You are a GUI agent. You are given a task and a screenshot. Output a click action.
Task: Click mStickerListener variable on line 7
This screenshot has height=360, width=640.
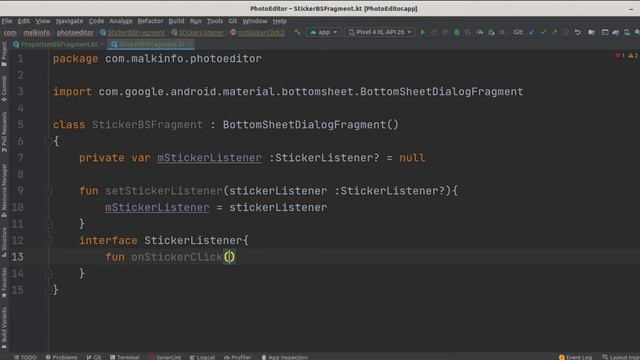pyautogui.click(x=209, y=158)
